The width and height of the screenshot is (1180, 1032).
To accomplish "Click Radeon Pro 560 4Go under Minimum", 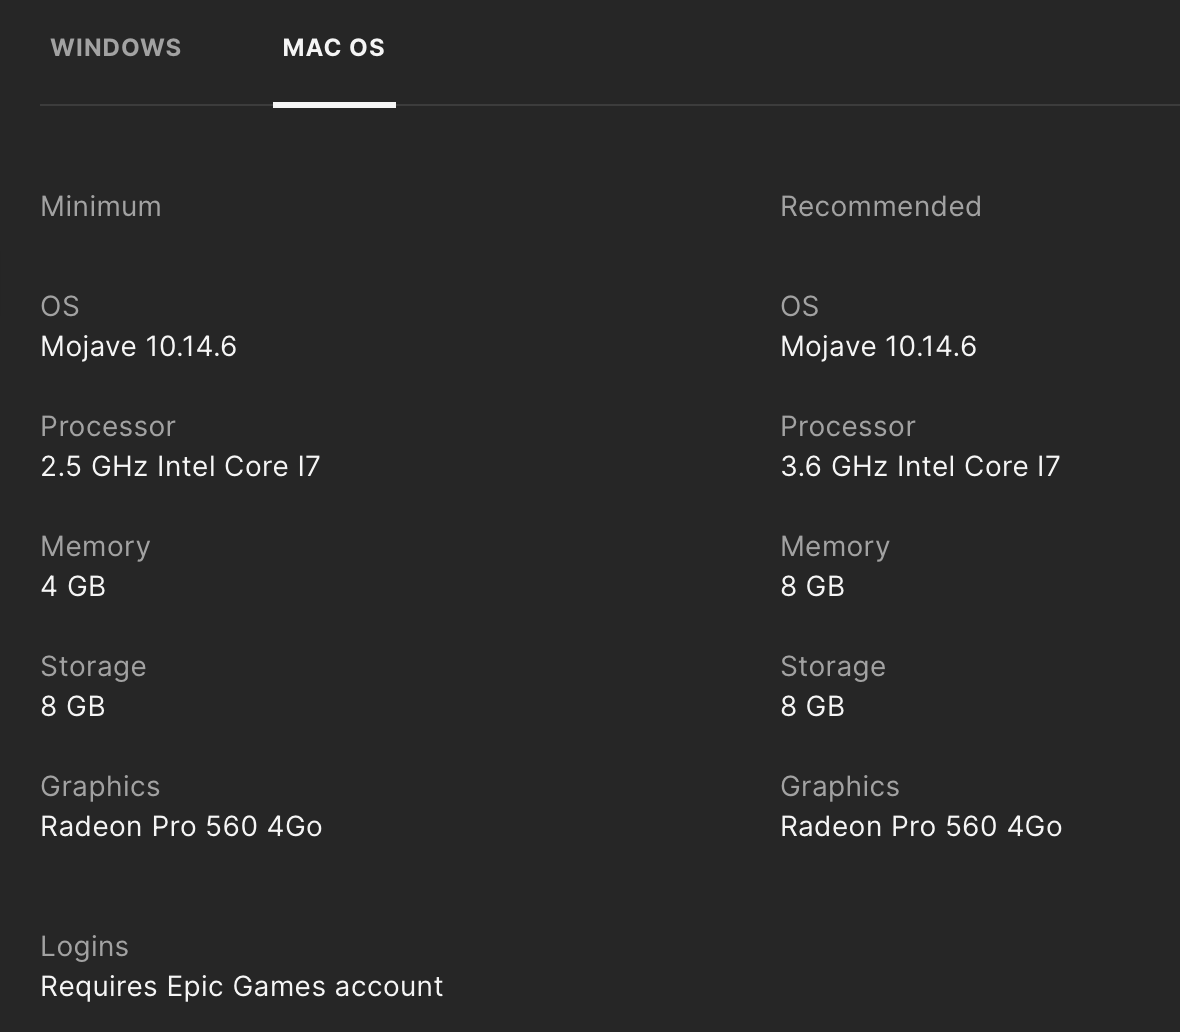I will (182, 826).
